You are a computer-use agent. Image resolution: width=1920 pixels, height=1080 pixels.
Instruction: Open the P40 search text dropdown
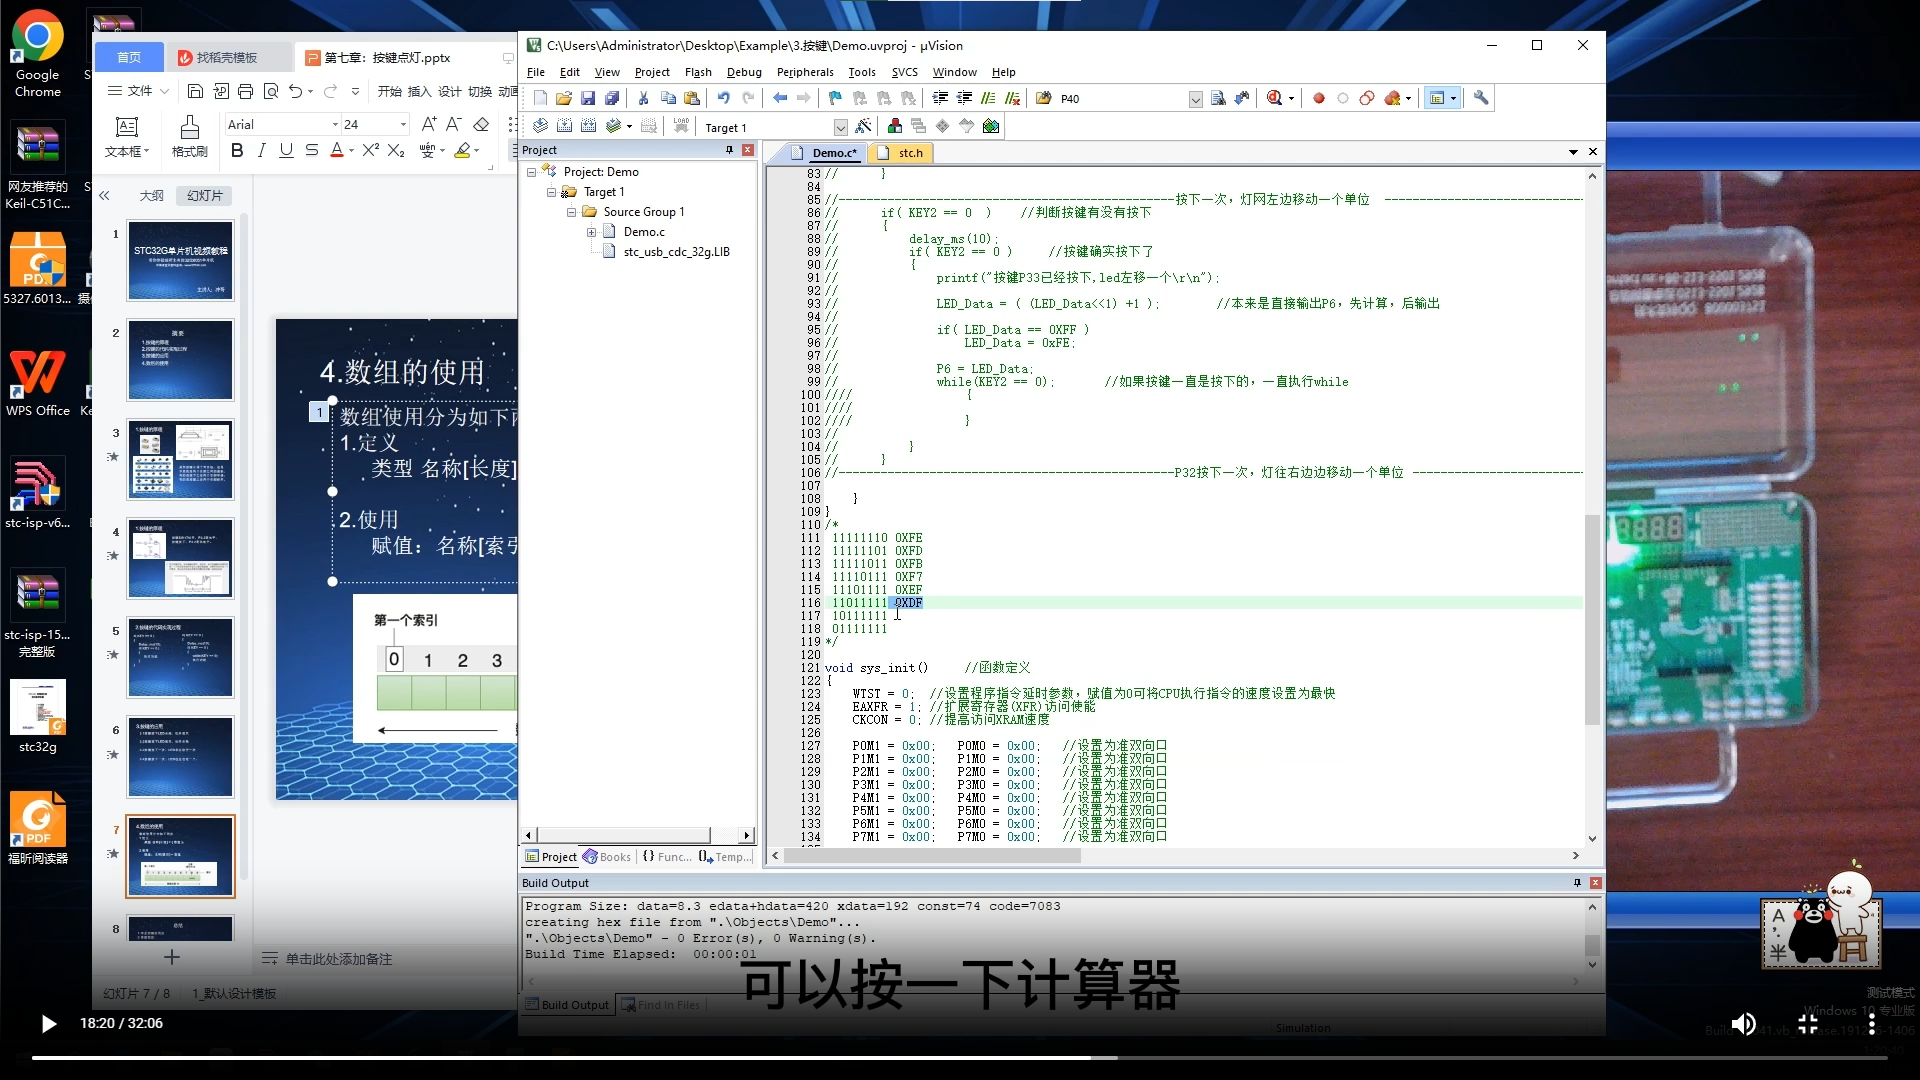pos(1196,99)
